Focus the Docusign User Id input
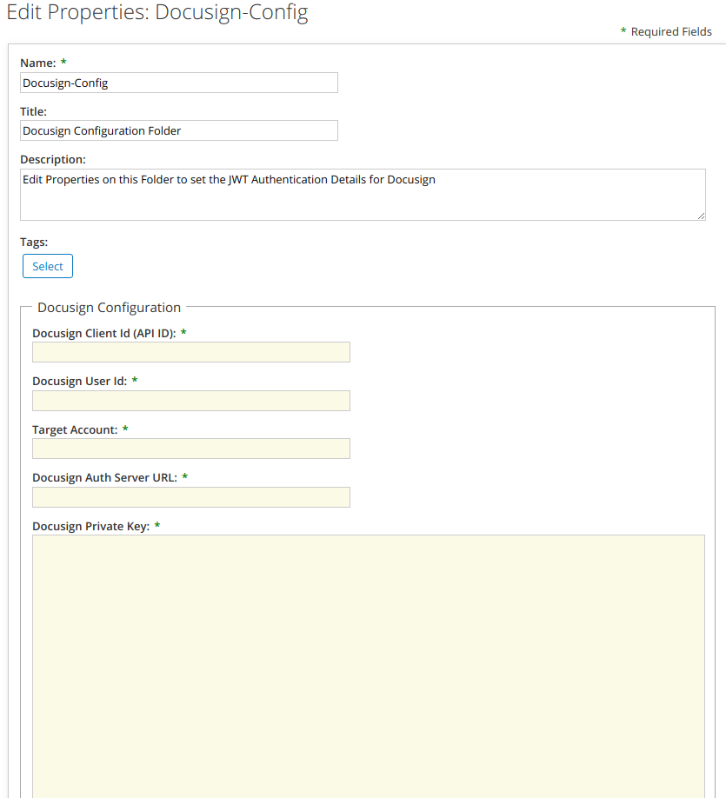The image size is (726, 798). click(x=191, y=401)
